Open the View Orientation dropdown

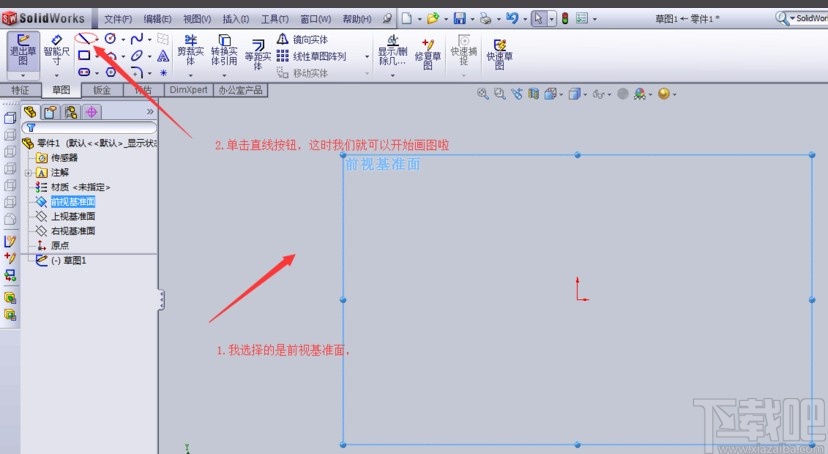[553, 94]
